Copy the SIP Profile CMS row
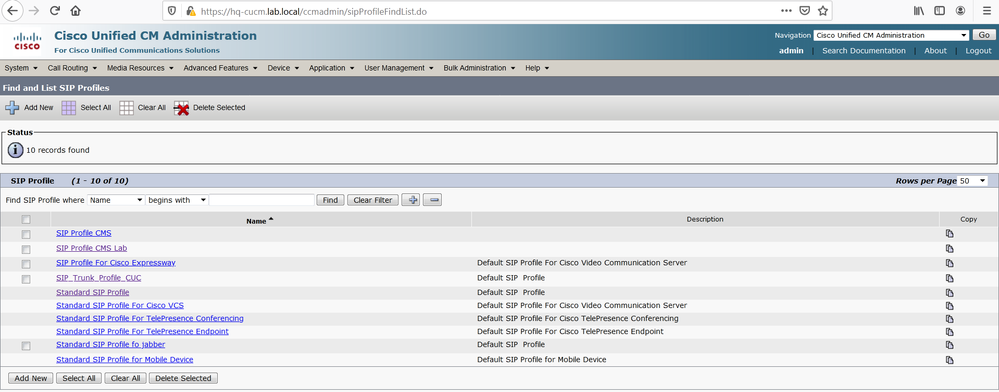999x392 pixels. point(949,233)
